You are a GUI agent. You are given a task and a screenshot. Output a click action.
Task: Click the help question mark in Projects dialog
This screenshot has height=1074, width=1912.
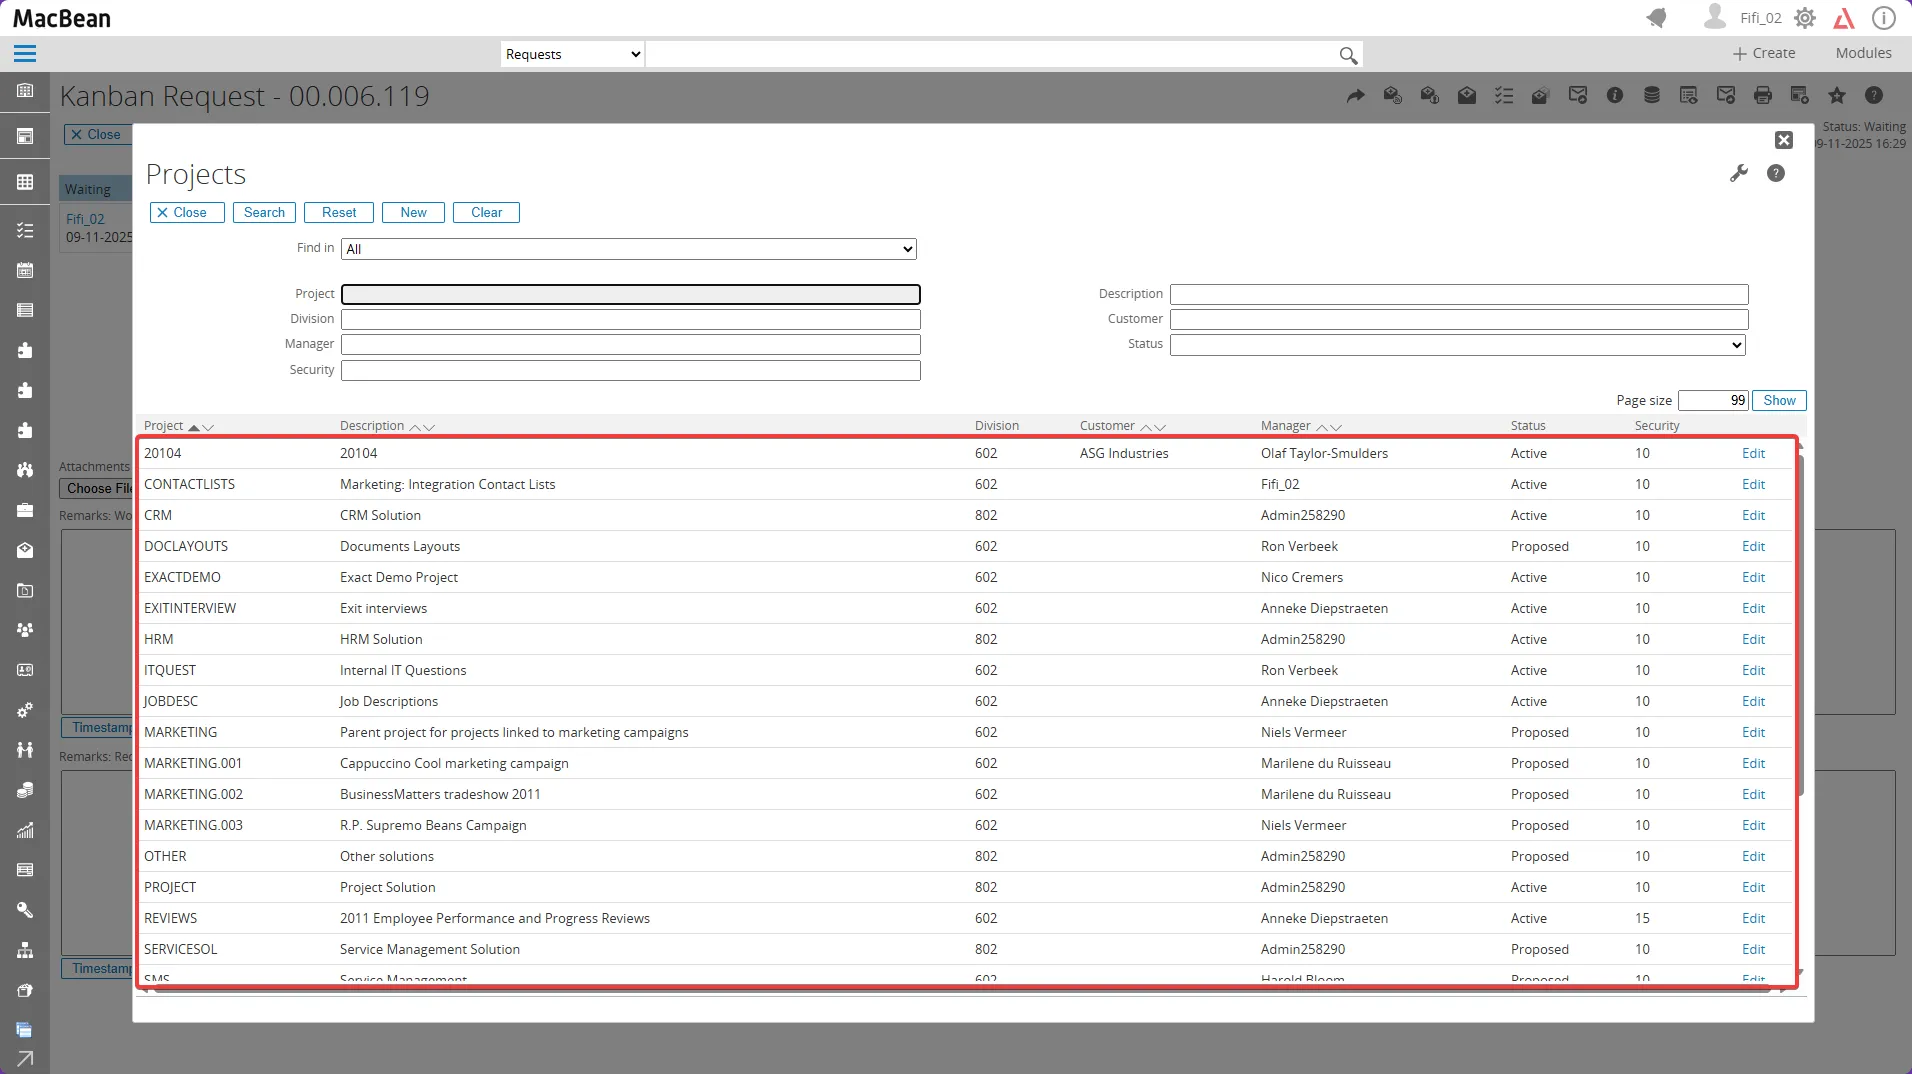[1776, 174]
